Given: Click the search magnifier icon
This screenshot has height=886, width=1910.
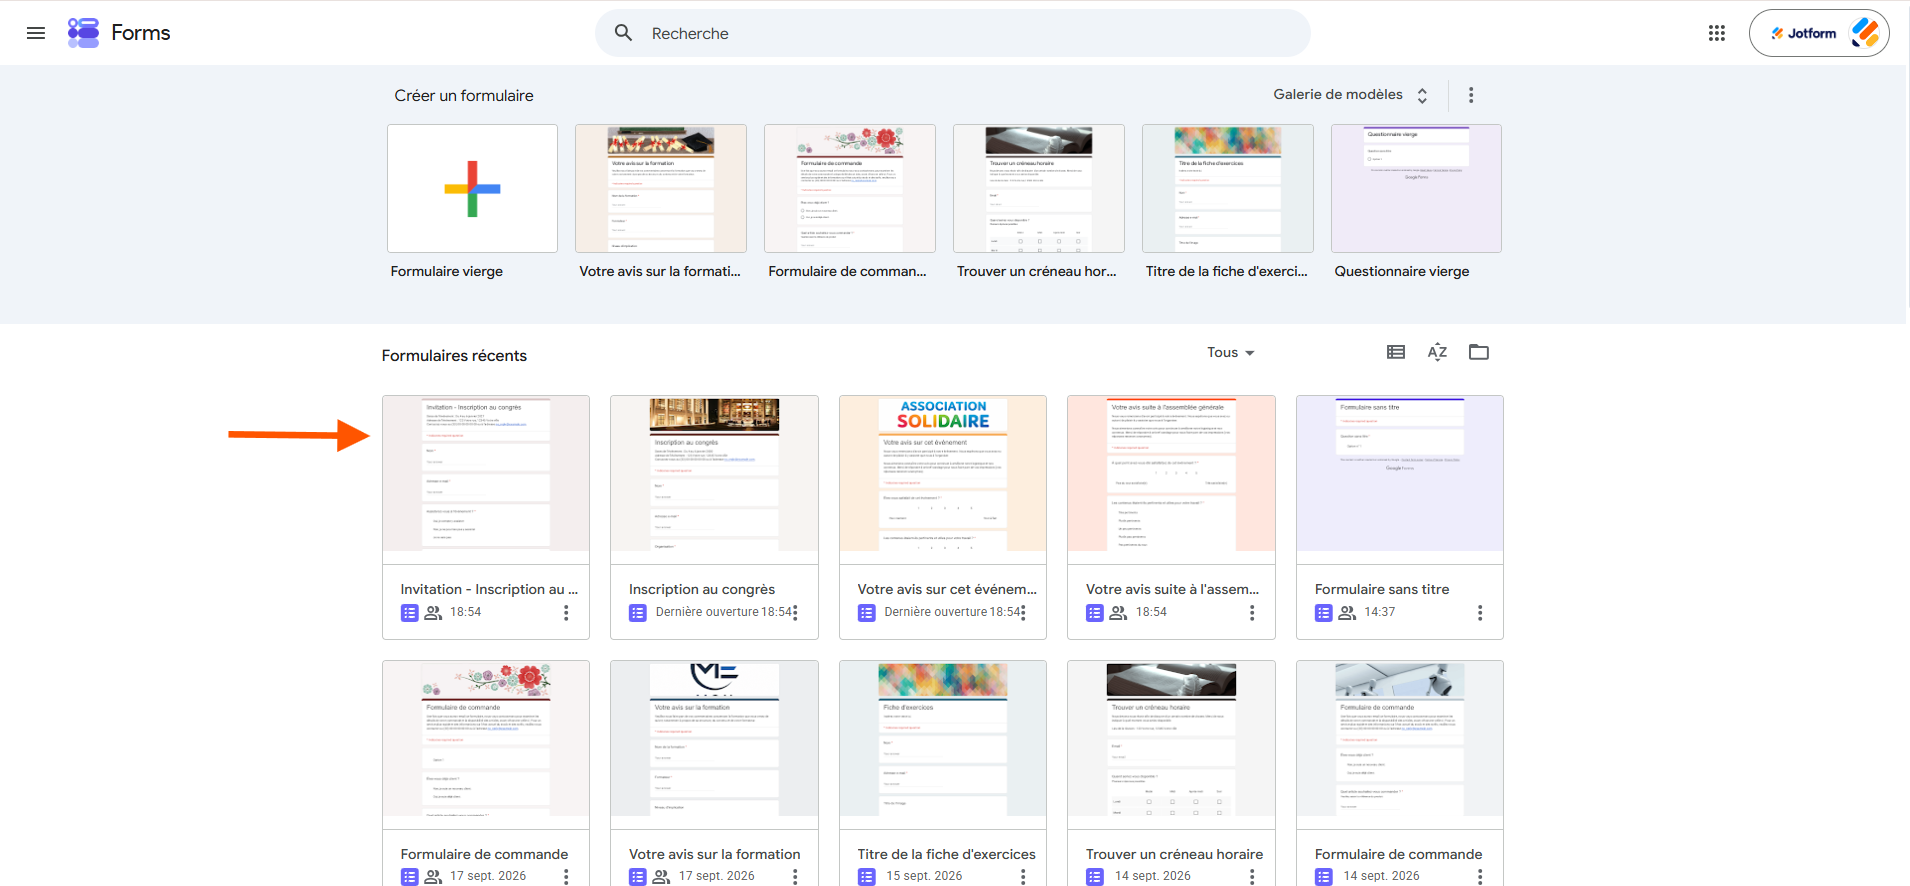Looking at the screenshot, I should pyautogui.click(x=623, y=33).
